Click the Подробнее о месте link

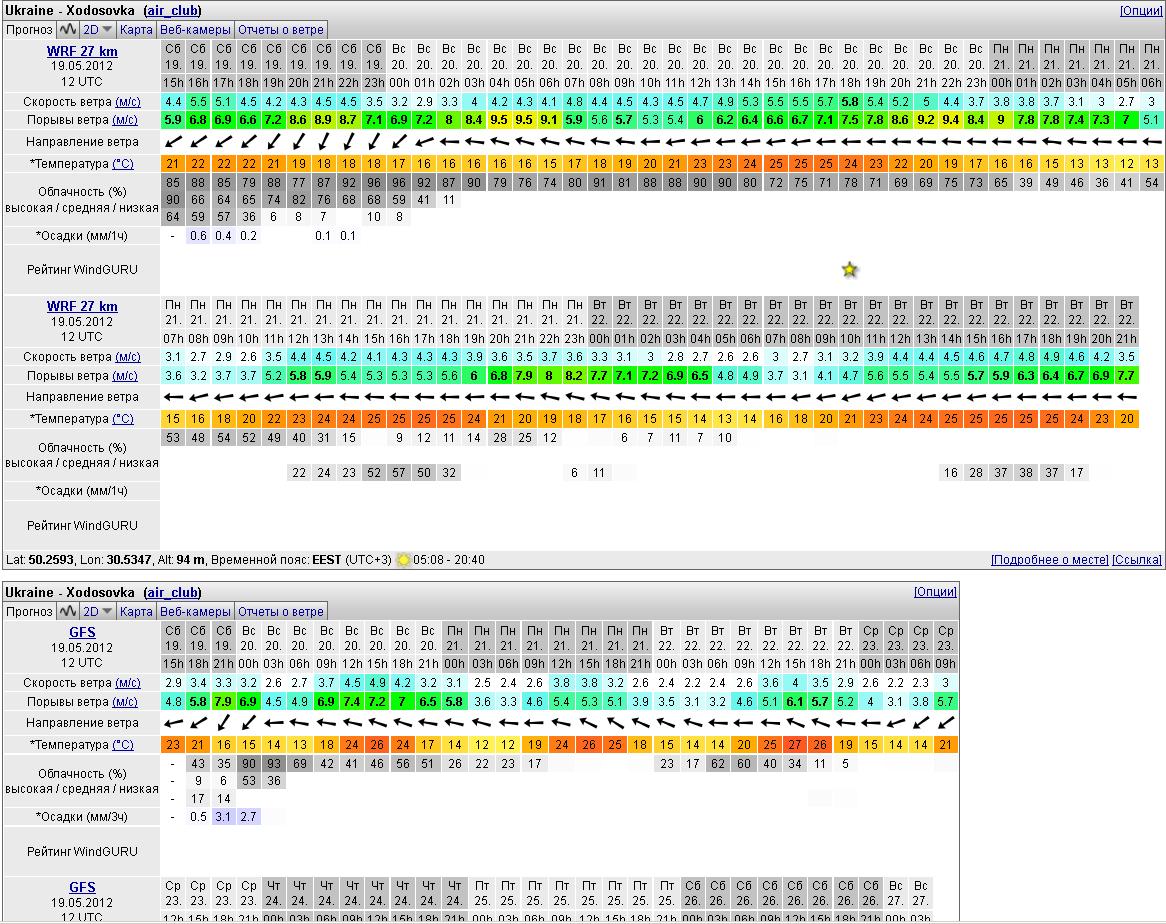coord(1049,560)
